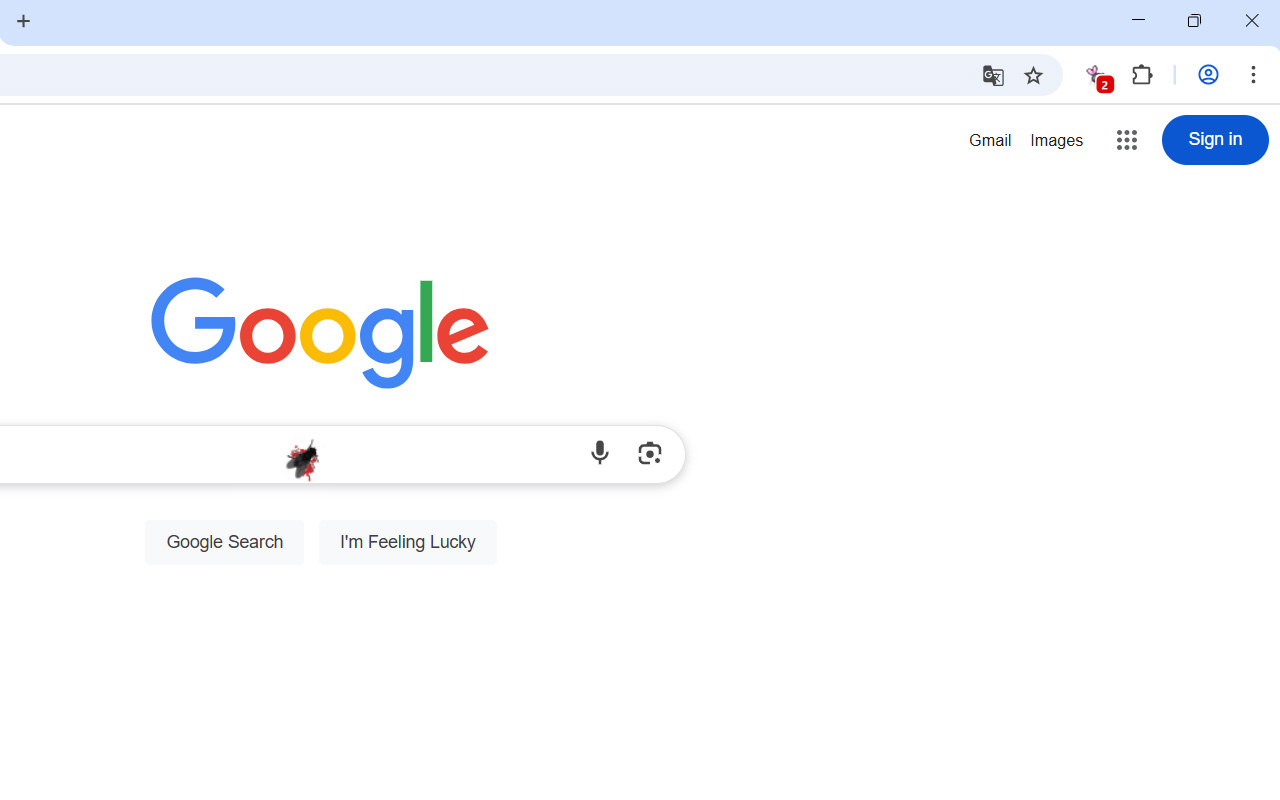Open the Gmail link
The width and height of the screenshot is (1280, 800).
990,140
